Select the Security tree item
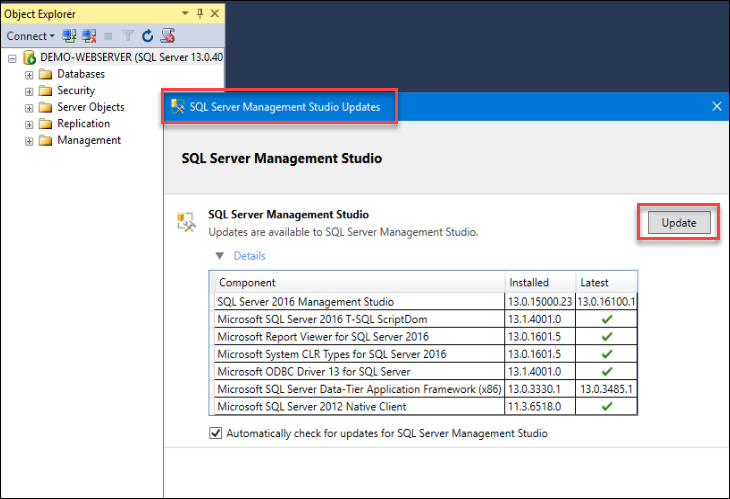This screenshot has width=730, height=499. pos(76,90)
